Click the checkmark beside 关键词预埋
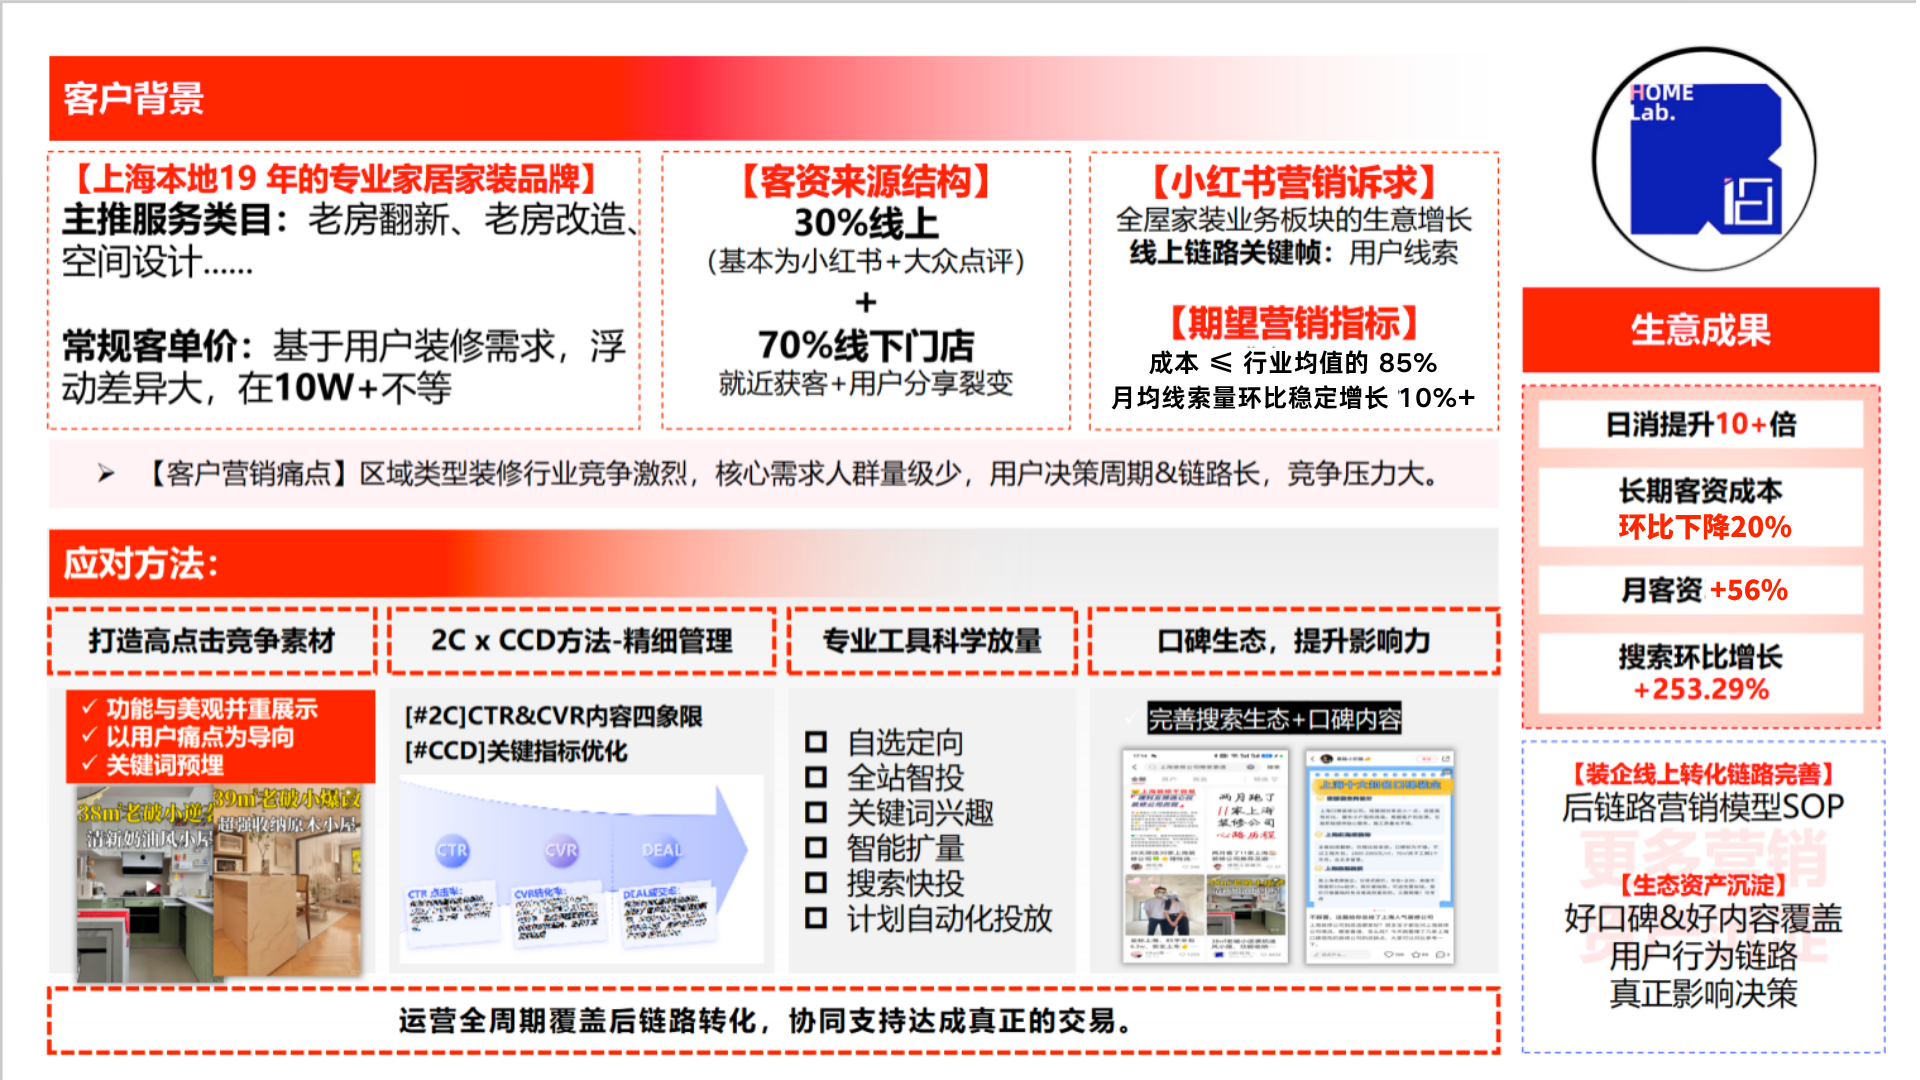1920x1080 pixels. pos(89,764)
